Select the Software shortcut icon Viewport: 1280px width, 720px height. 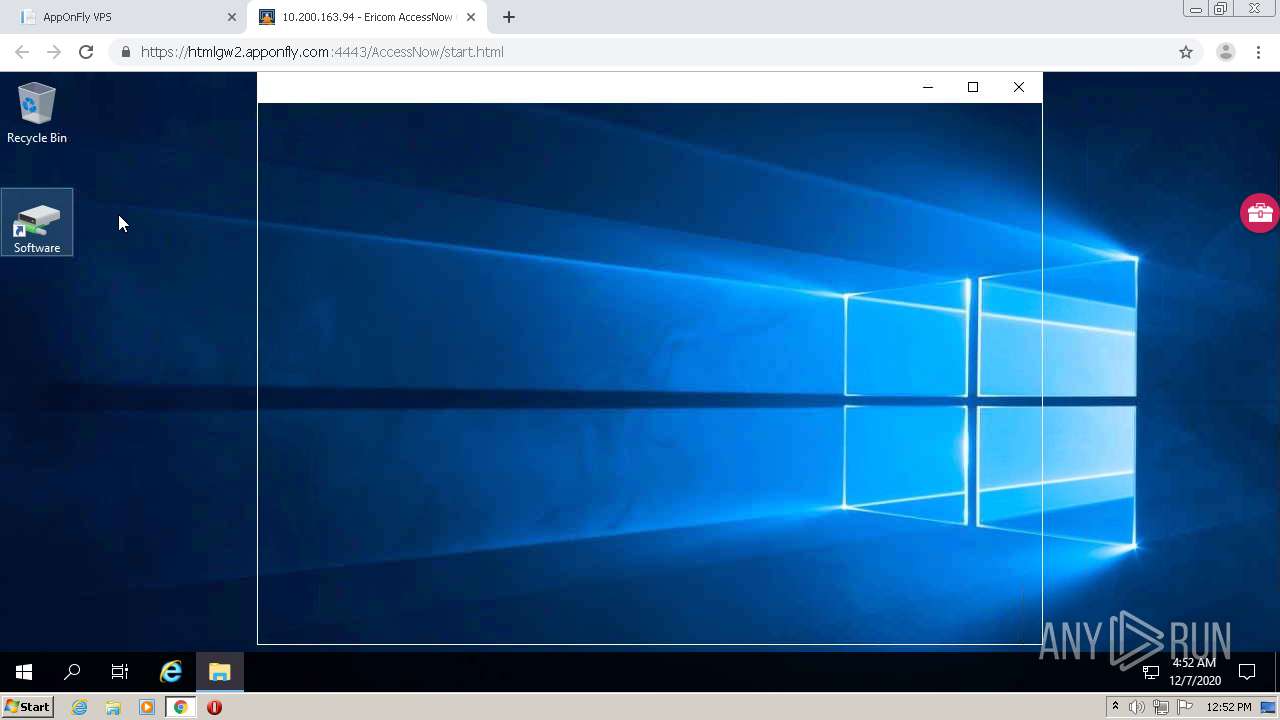(37, 222)
